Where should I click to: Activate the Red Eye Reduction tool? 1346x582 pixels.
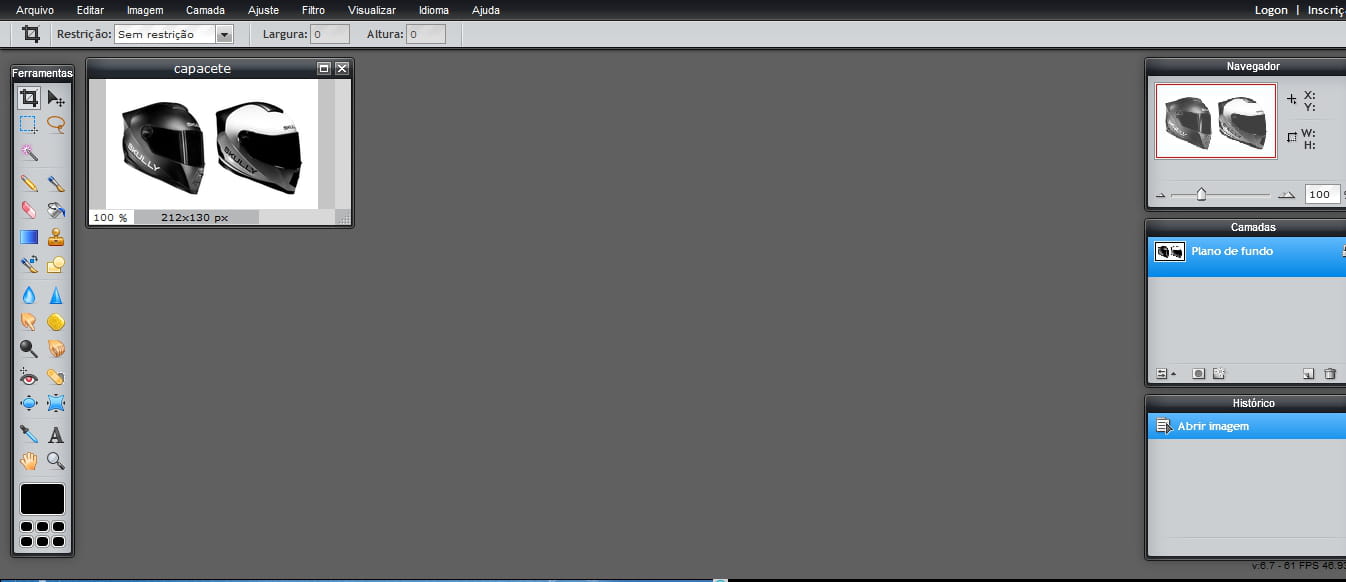coord(29,377)
